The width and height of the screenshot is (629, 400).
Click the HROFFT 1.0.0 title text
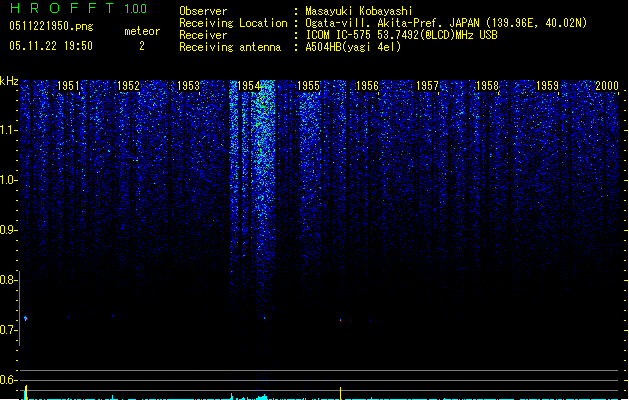[x=79, y=8]
